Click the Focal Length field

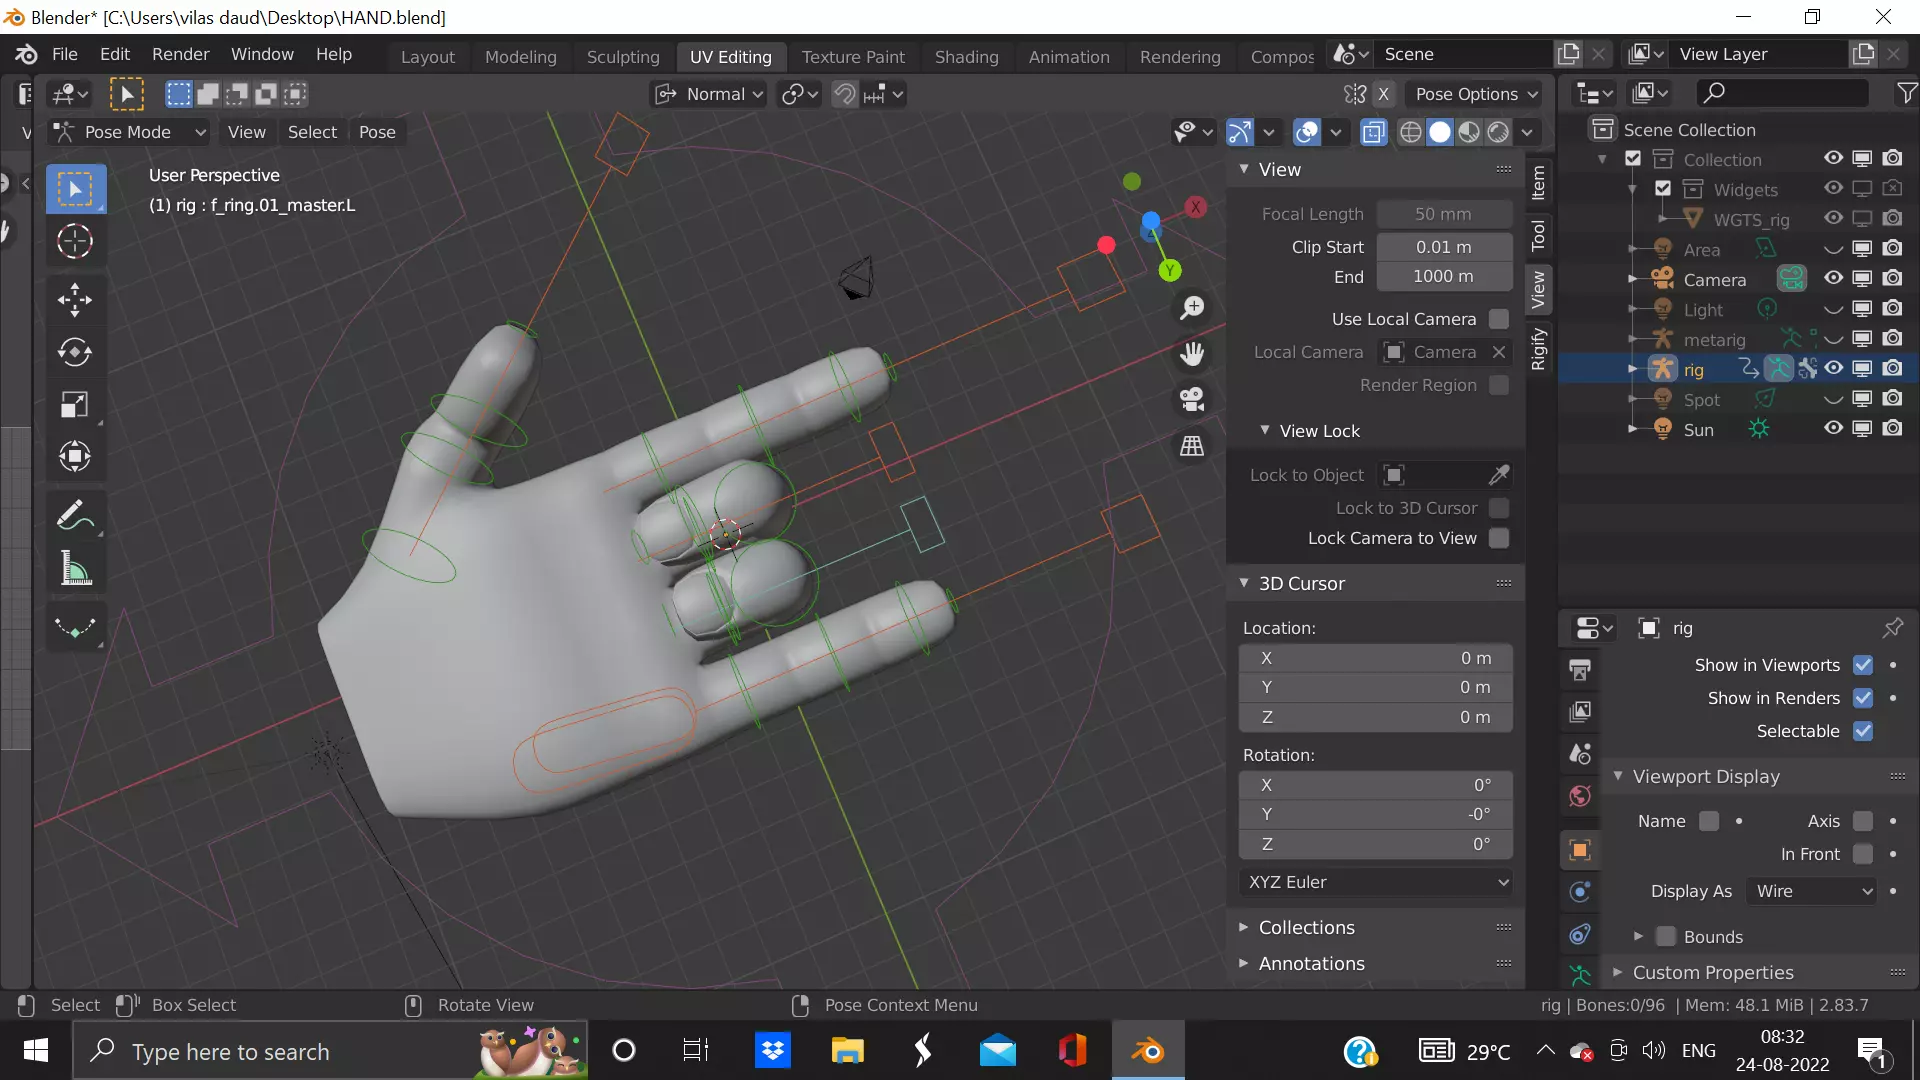1444,214
